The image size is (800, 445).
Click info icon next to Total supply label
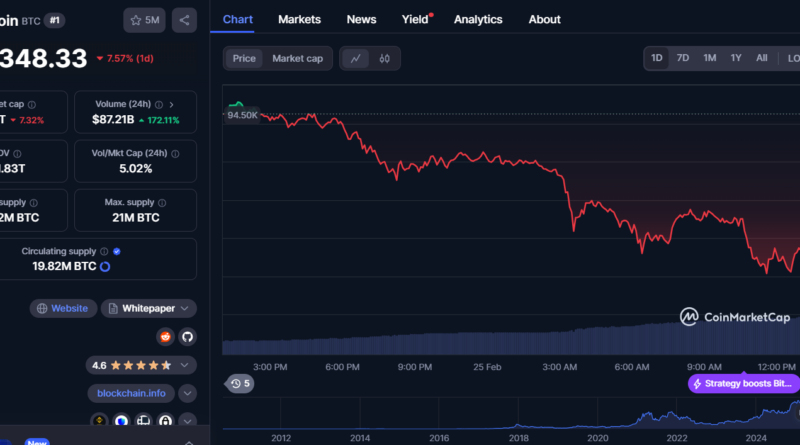[34, 203]
